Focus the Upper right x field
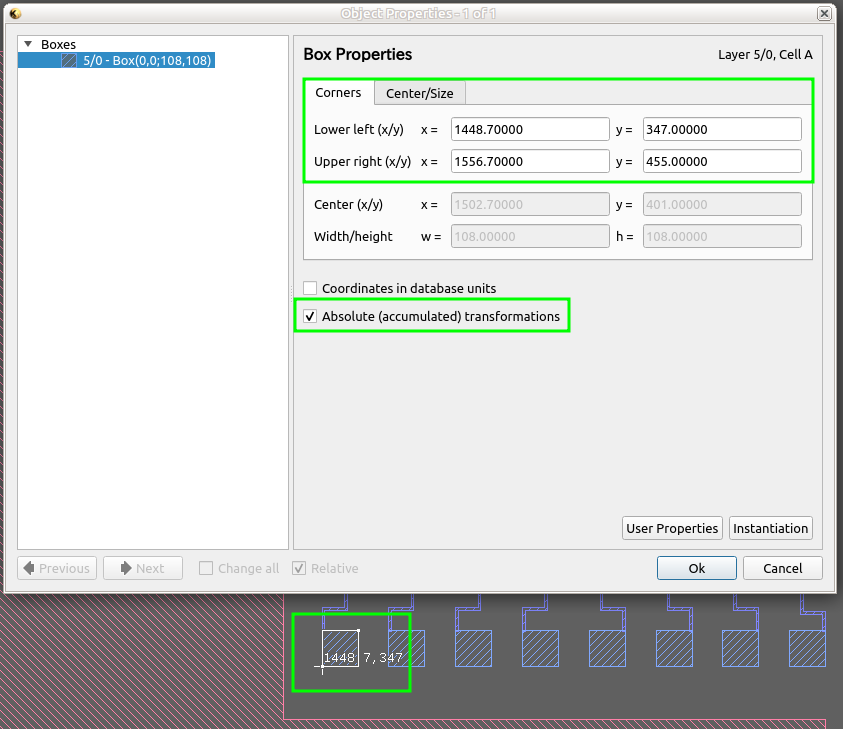843x729 pixels. 530,161
